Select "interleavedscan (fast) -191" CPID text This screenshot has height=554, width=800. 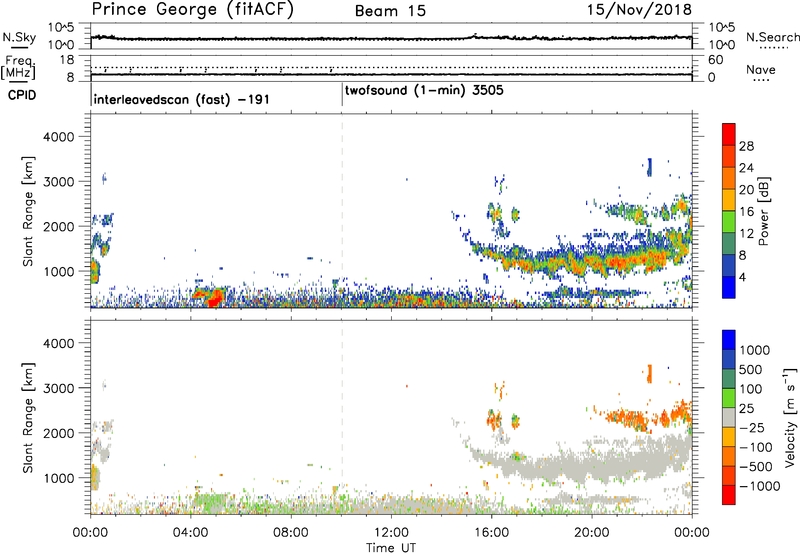pyautogui.click(x=182, y=99)
